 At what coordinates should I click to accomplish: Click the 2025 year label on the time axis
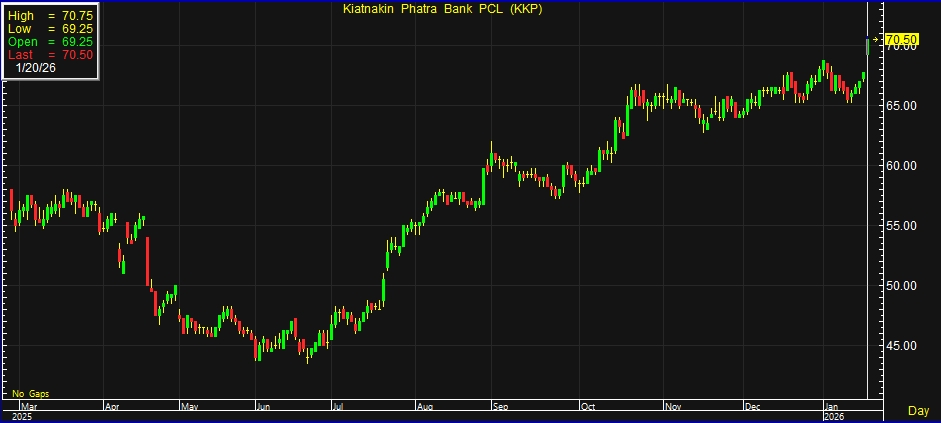[x=22, y=416]
